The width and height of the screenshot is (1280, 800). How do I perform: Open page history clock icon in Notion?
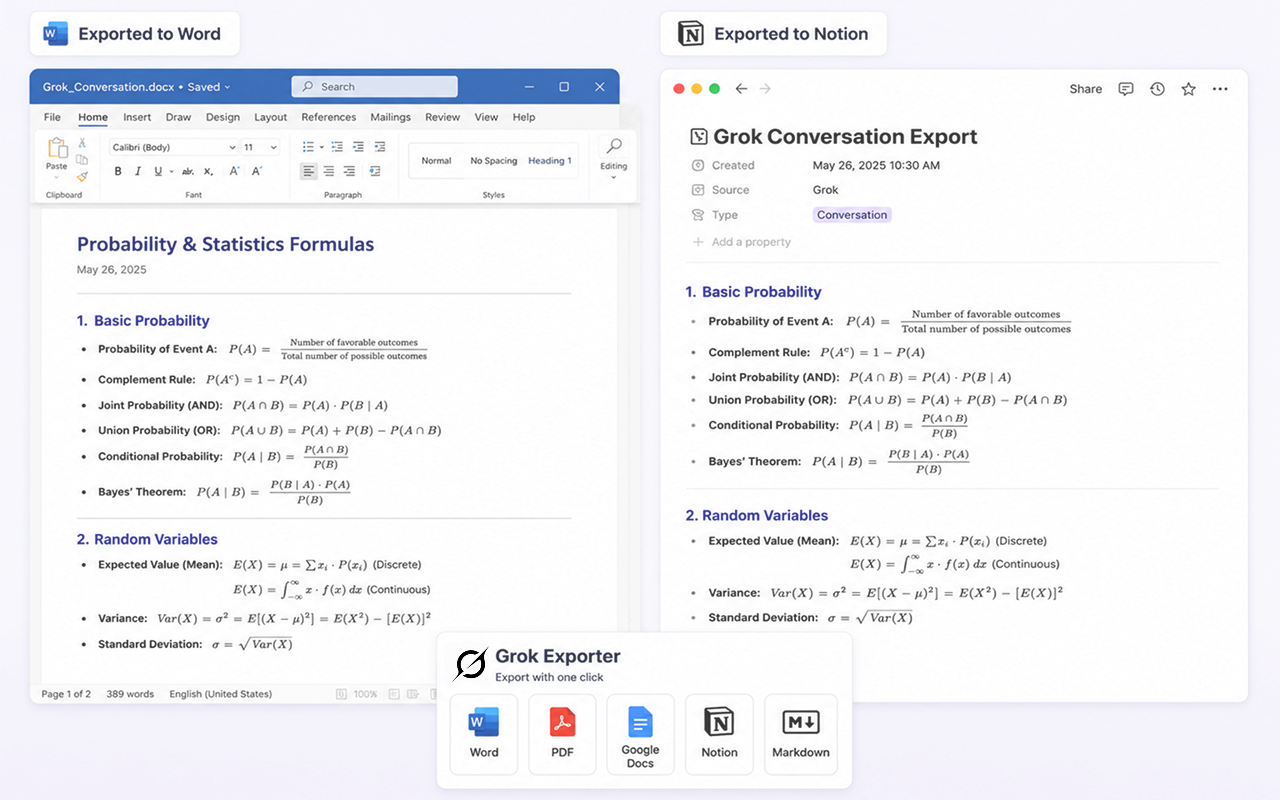(1157, 89)
